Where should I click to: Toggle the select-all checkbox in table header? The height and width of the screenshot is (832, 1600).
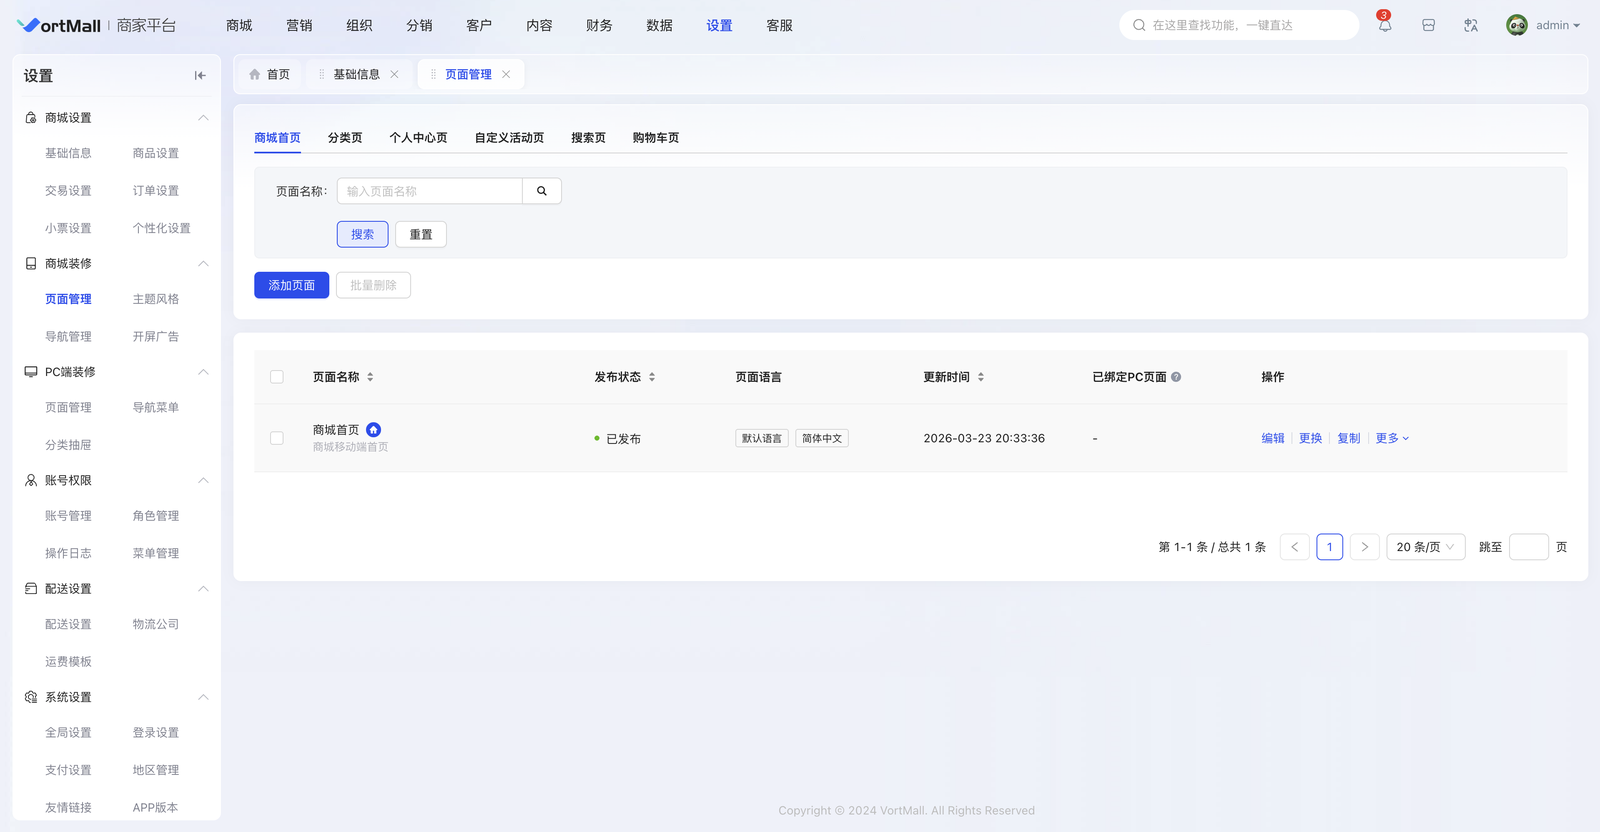[277, 377]
